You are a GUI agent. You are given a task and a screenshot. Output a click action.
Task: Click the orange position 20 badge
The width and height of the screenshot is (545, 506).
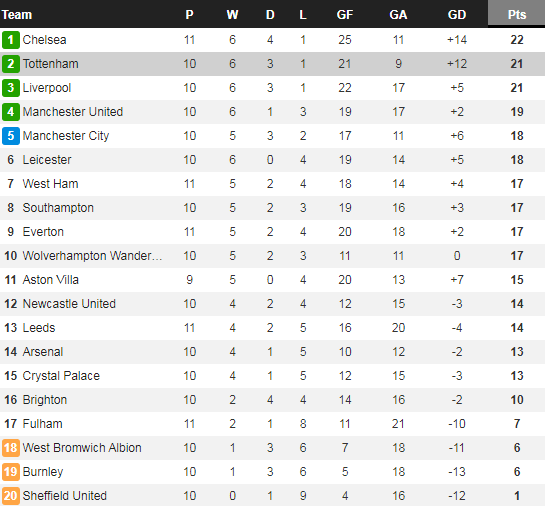pos(10,496)
